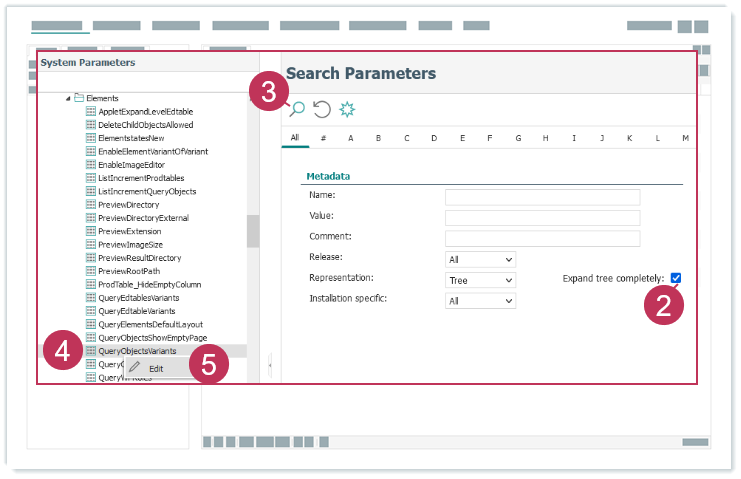The width and height of the screenshot is (741, 479).
Task: Open the Release dropdown
Action: coord(480,260)
